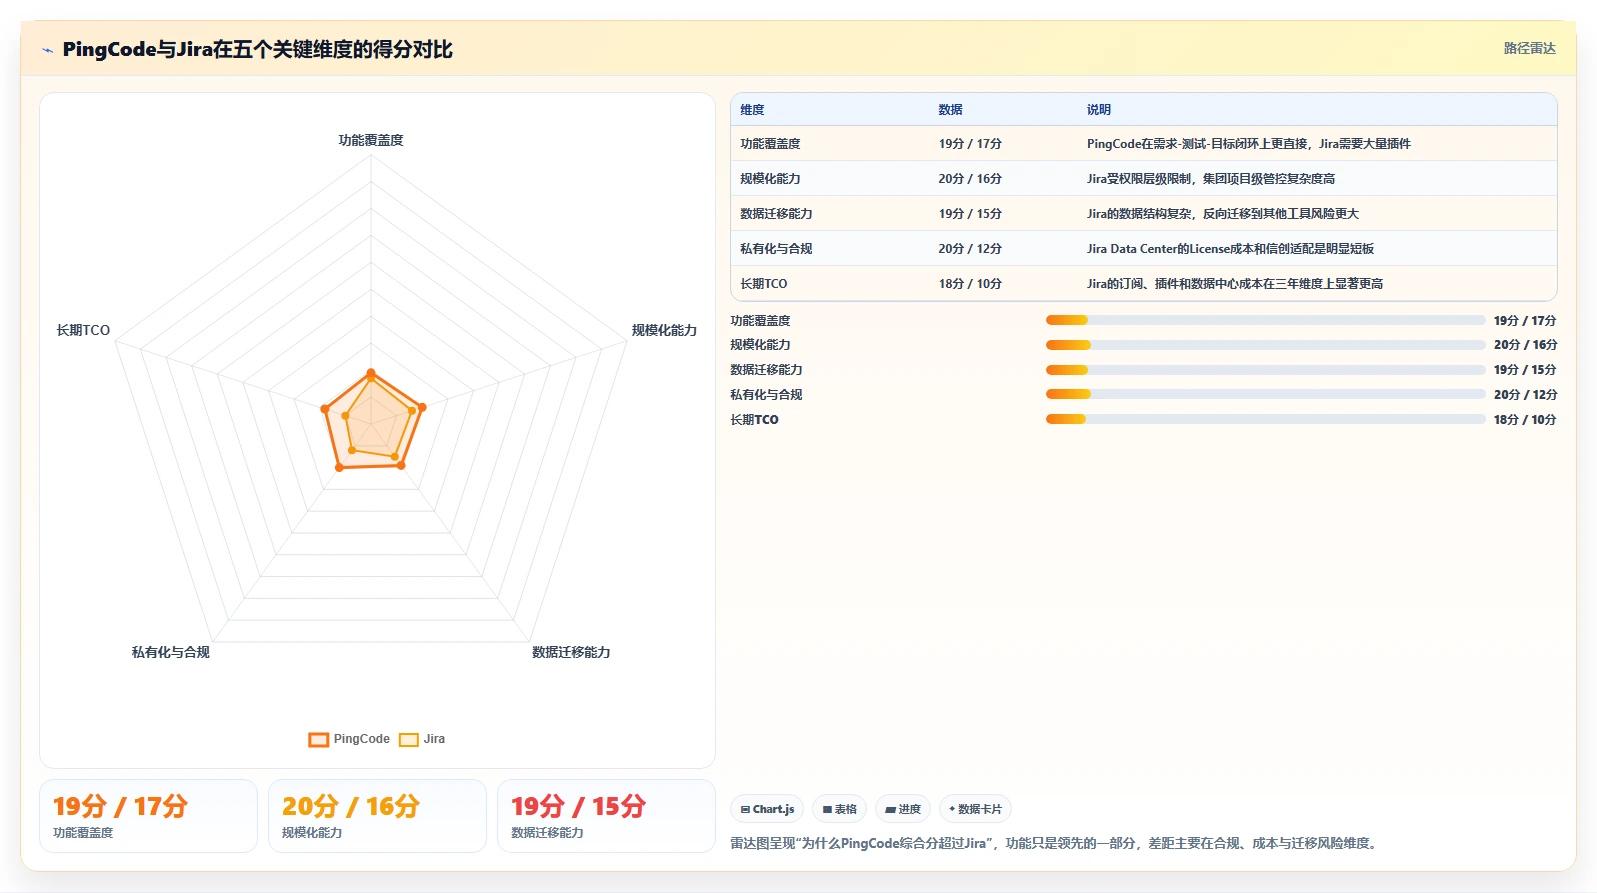The width and height of the screenshot is (1597, 893).
Task: Click the 维度 column header
Action: (752, 110)
